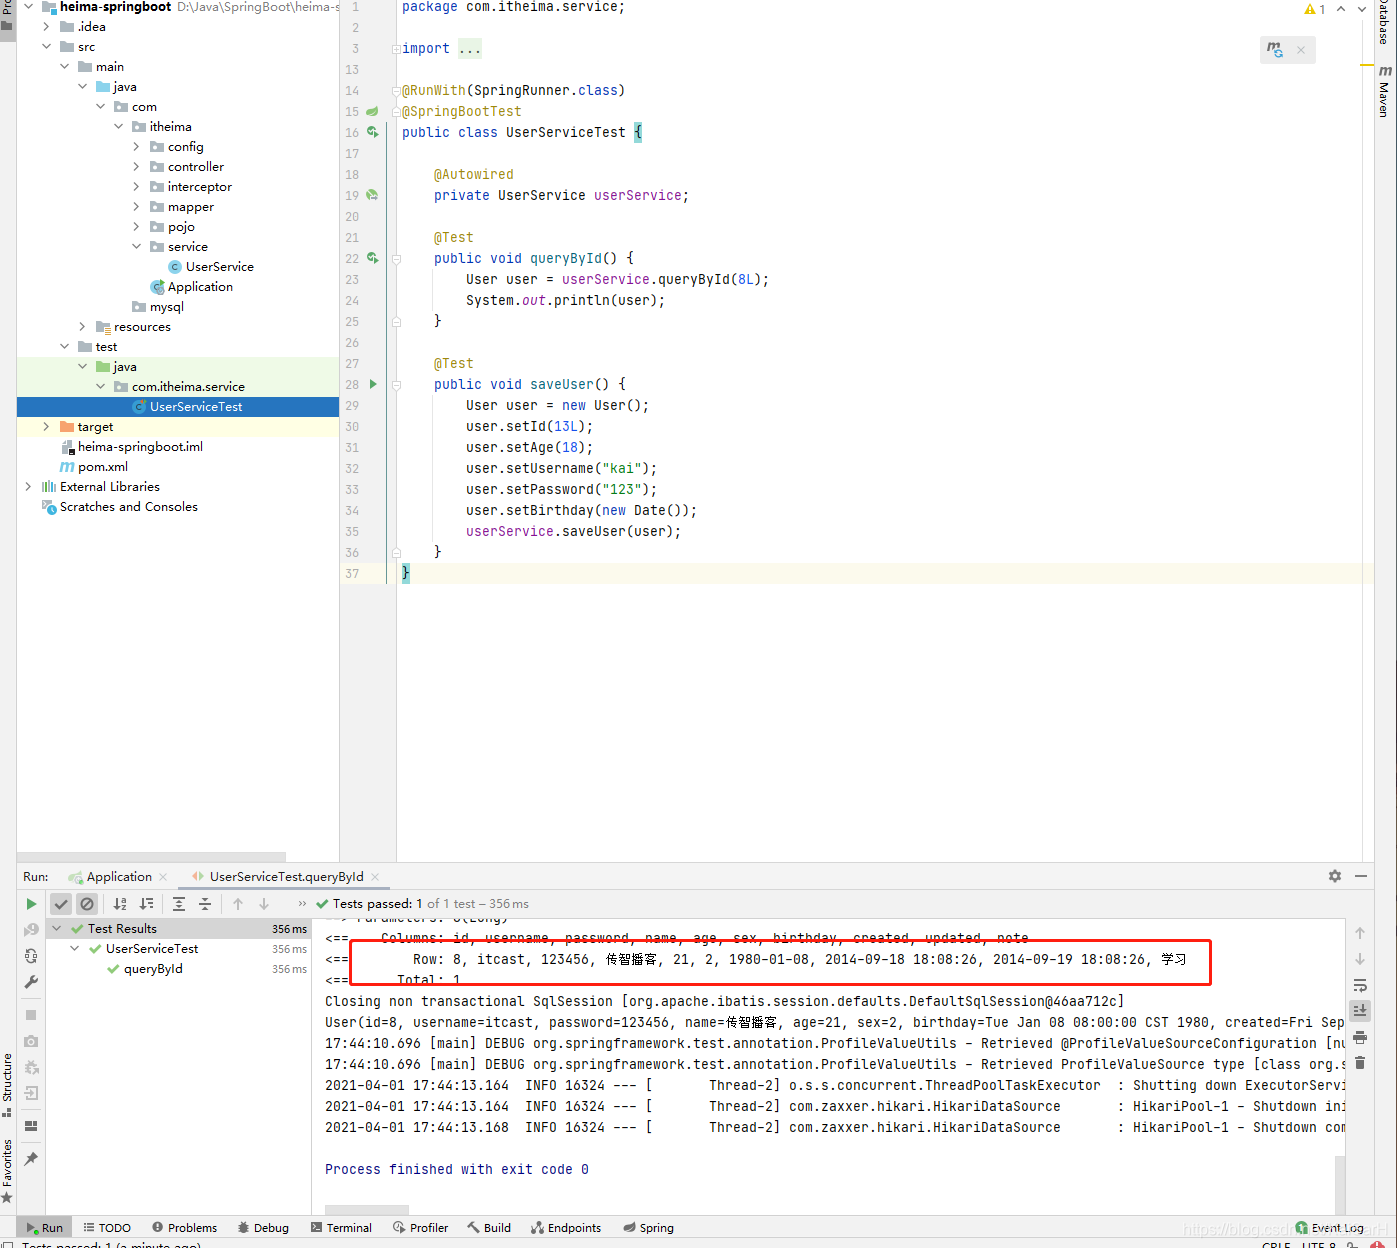Viewport: 1397px width, 1248px height.
Task: Jump to previous highlighted error arrow
Action: [x=1341, y=9]
